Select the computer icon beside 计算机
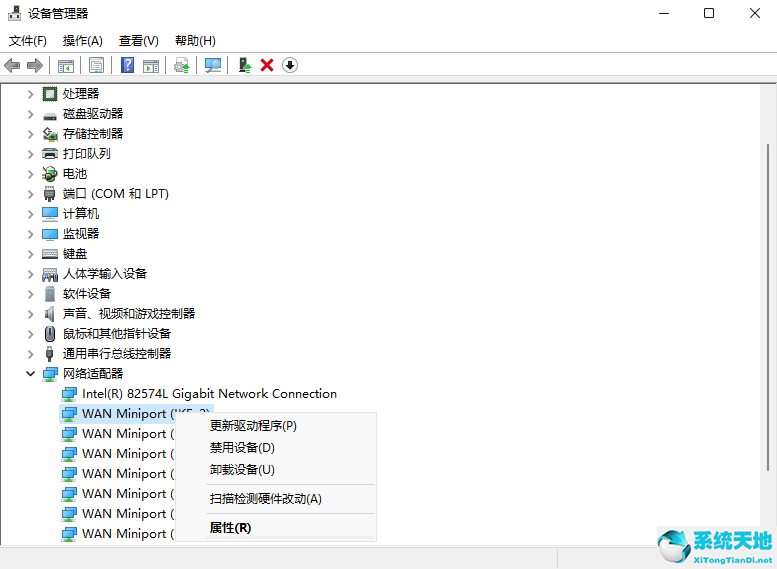Viewport: 777px width, 569px height. (50, 214)
